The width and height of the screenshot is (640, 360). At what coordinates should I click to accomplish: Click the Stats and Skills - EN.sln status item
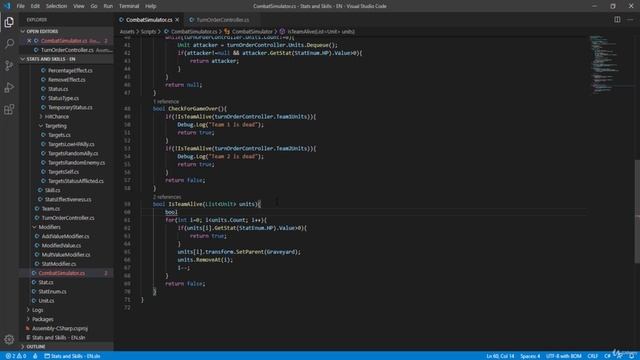tap(72, 356)
